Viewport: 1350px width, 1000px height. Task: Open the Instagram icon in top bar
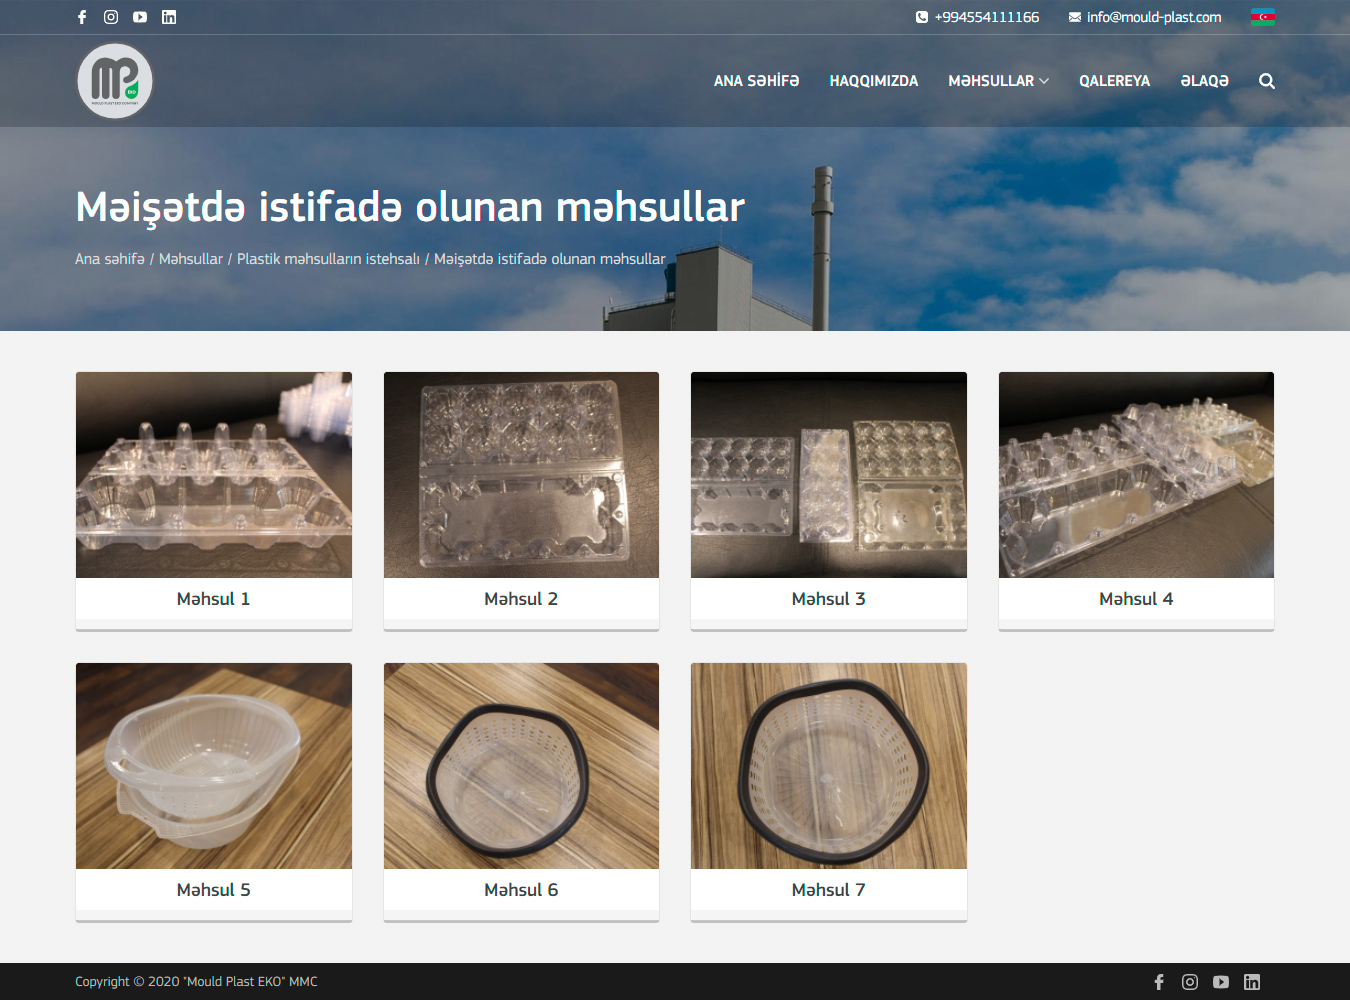[x=111, y=17]
